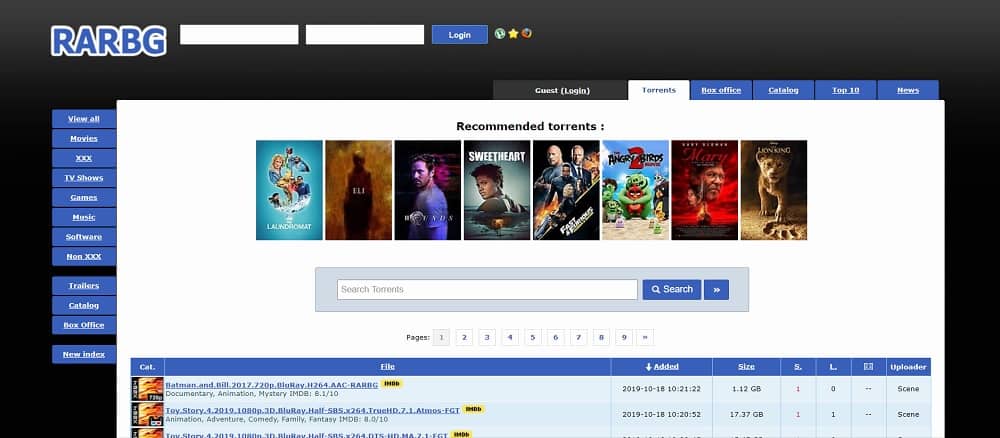Viewport: 1000px width, 438px height.
Task: Click the IMDb badge on the Toy Story TrueHD row
Action: [x=473, y=409]
